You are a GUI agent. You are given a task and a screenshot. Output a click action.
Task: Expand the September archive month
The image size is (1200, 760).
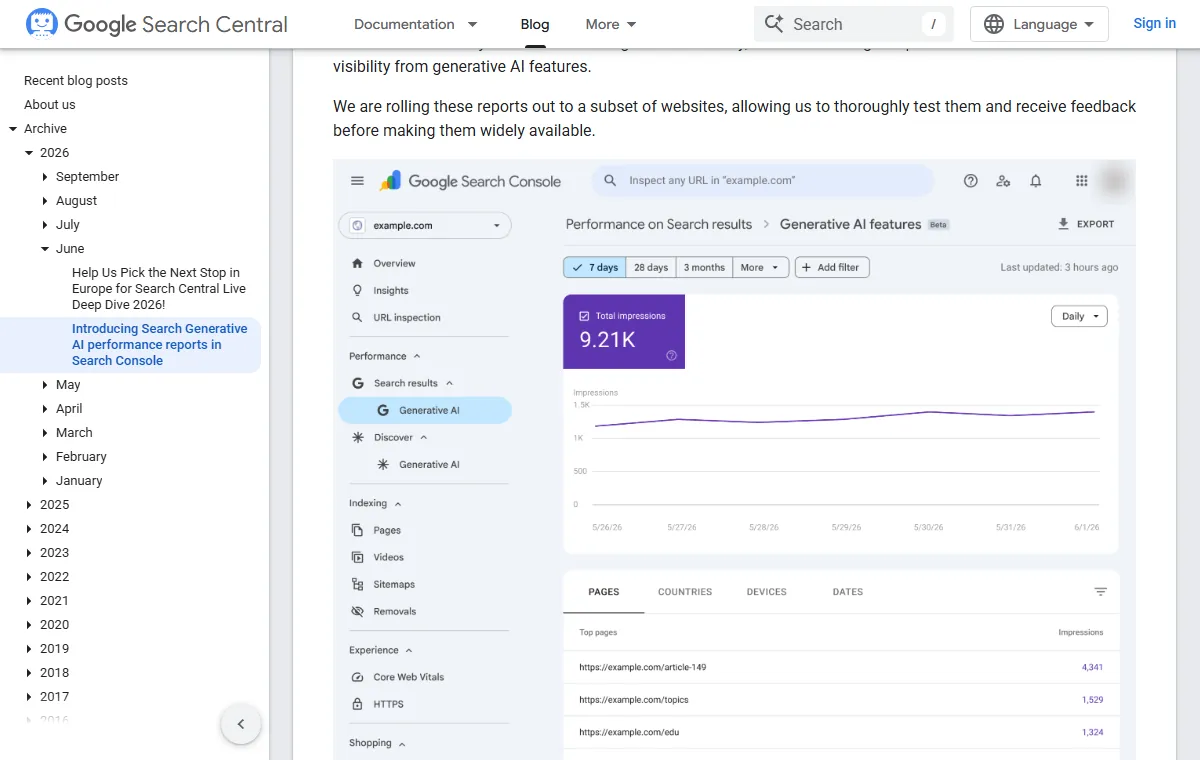[x=45, y=176]
